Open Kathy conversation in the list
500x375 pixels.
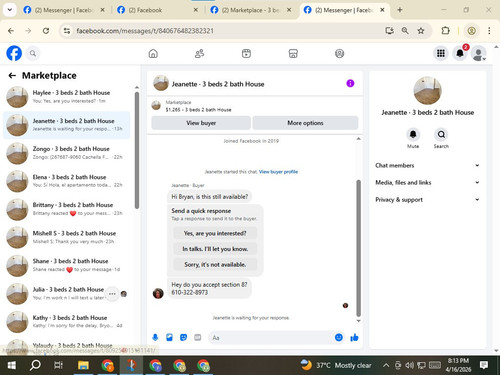(x=67, y=322)
